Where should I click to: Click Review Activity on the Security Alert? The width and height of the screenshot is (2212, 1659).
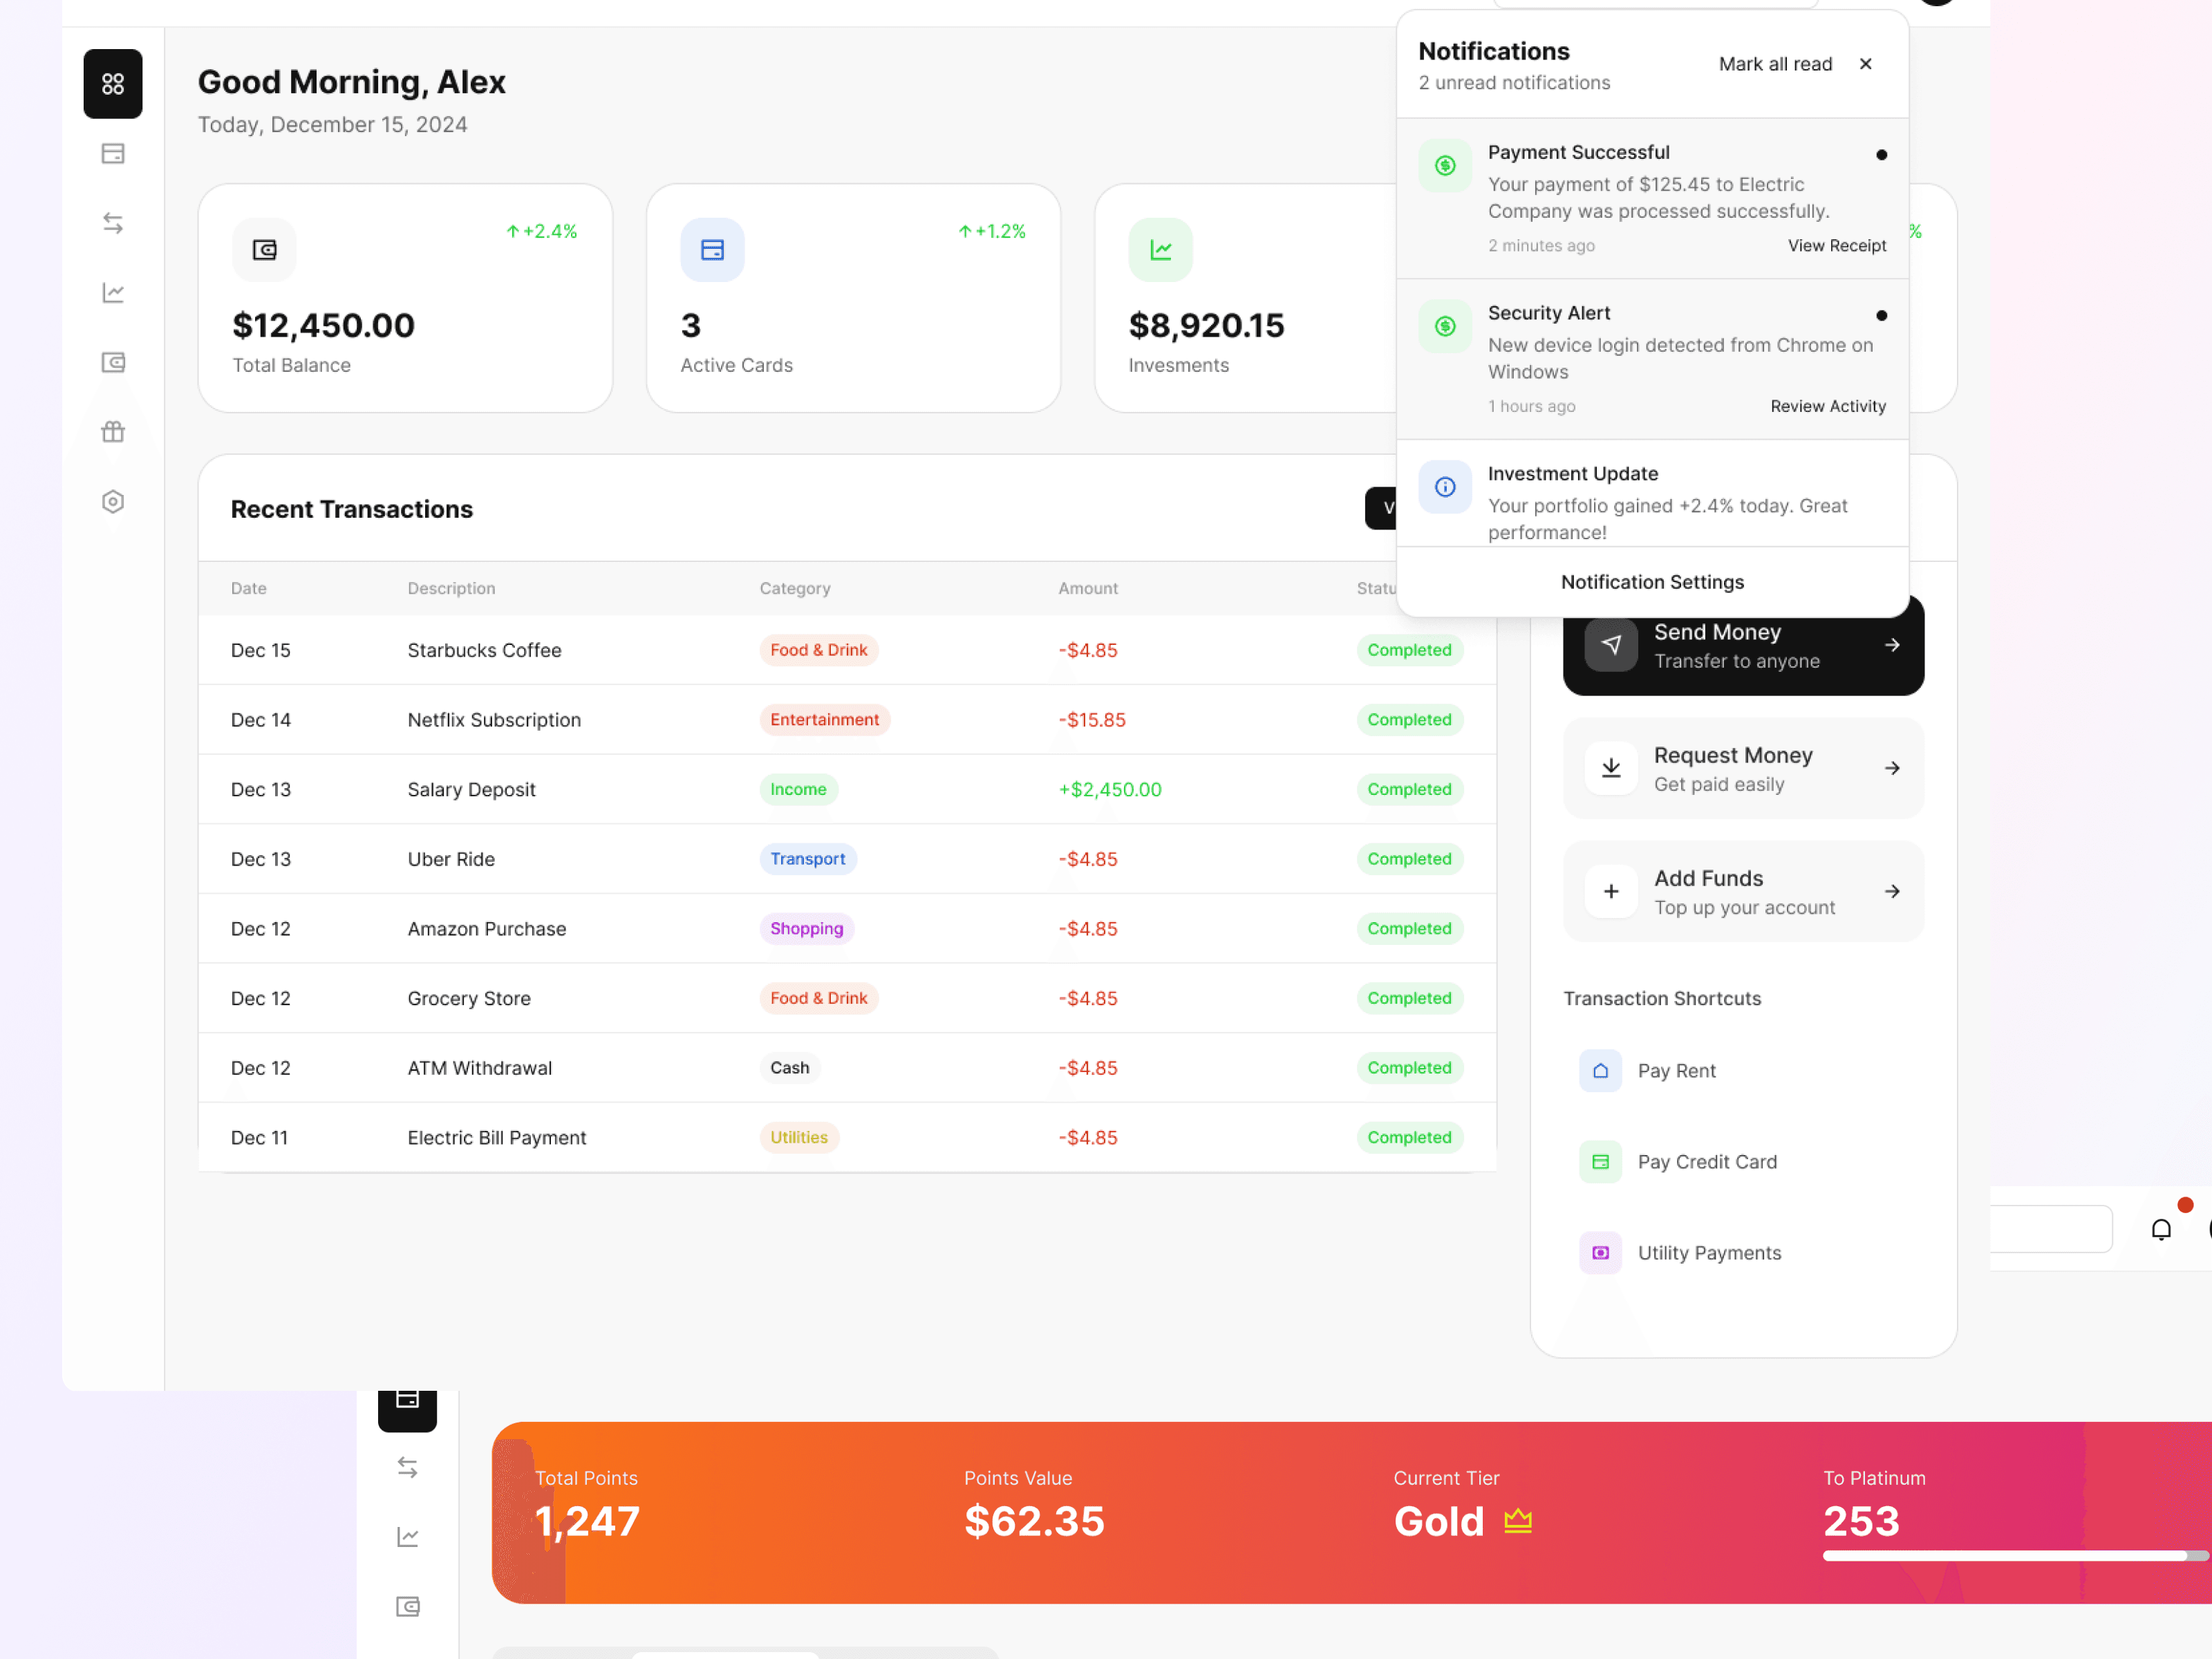[1828, 406]
